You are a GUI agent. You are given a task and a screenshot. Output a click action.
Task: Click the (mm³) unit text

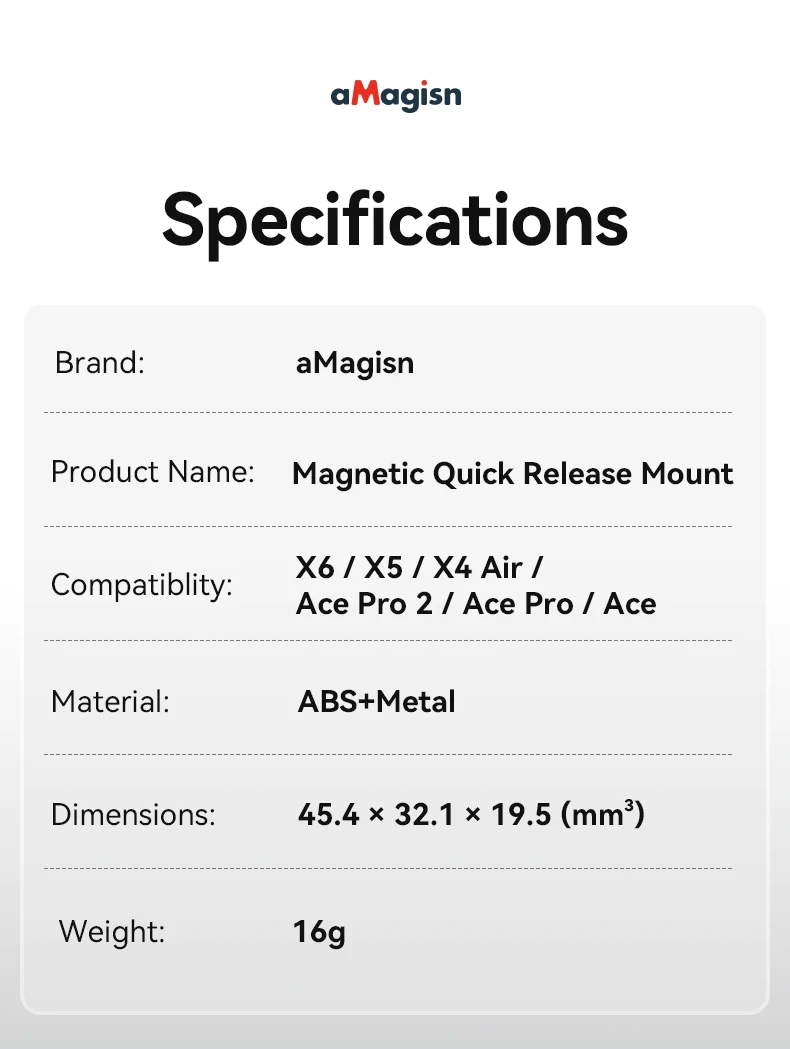(603, 814)
